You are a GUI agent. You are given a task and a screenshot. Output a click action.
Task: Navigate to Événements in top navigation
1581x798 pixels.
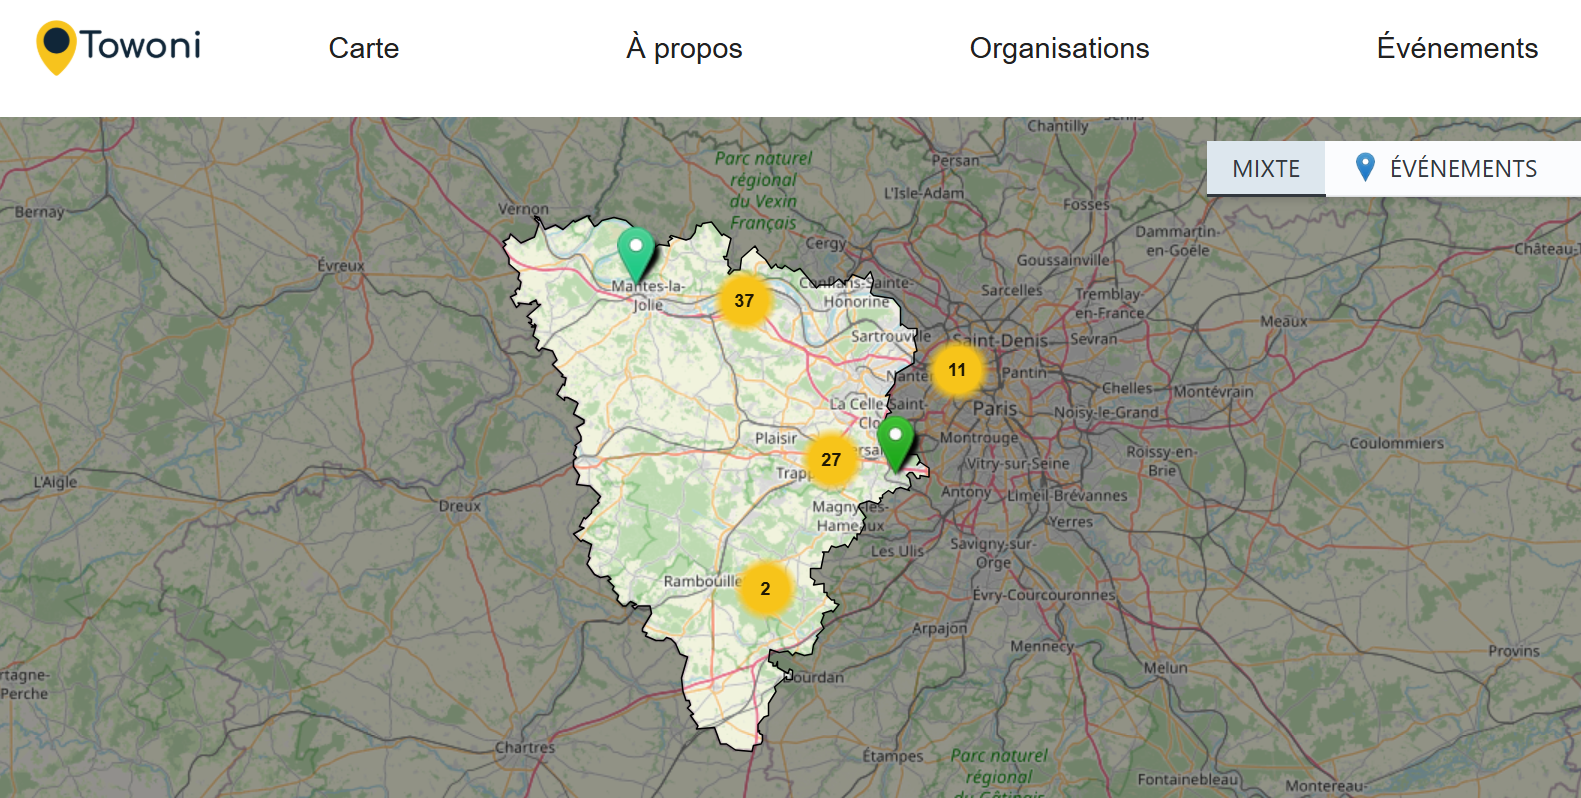[1456, 48]
